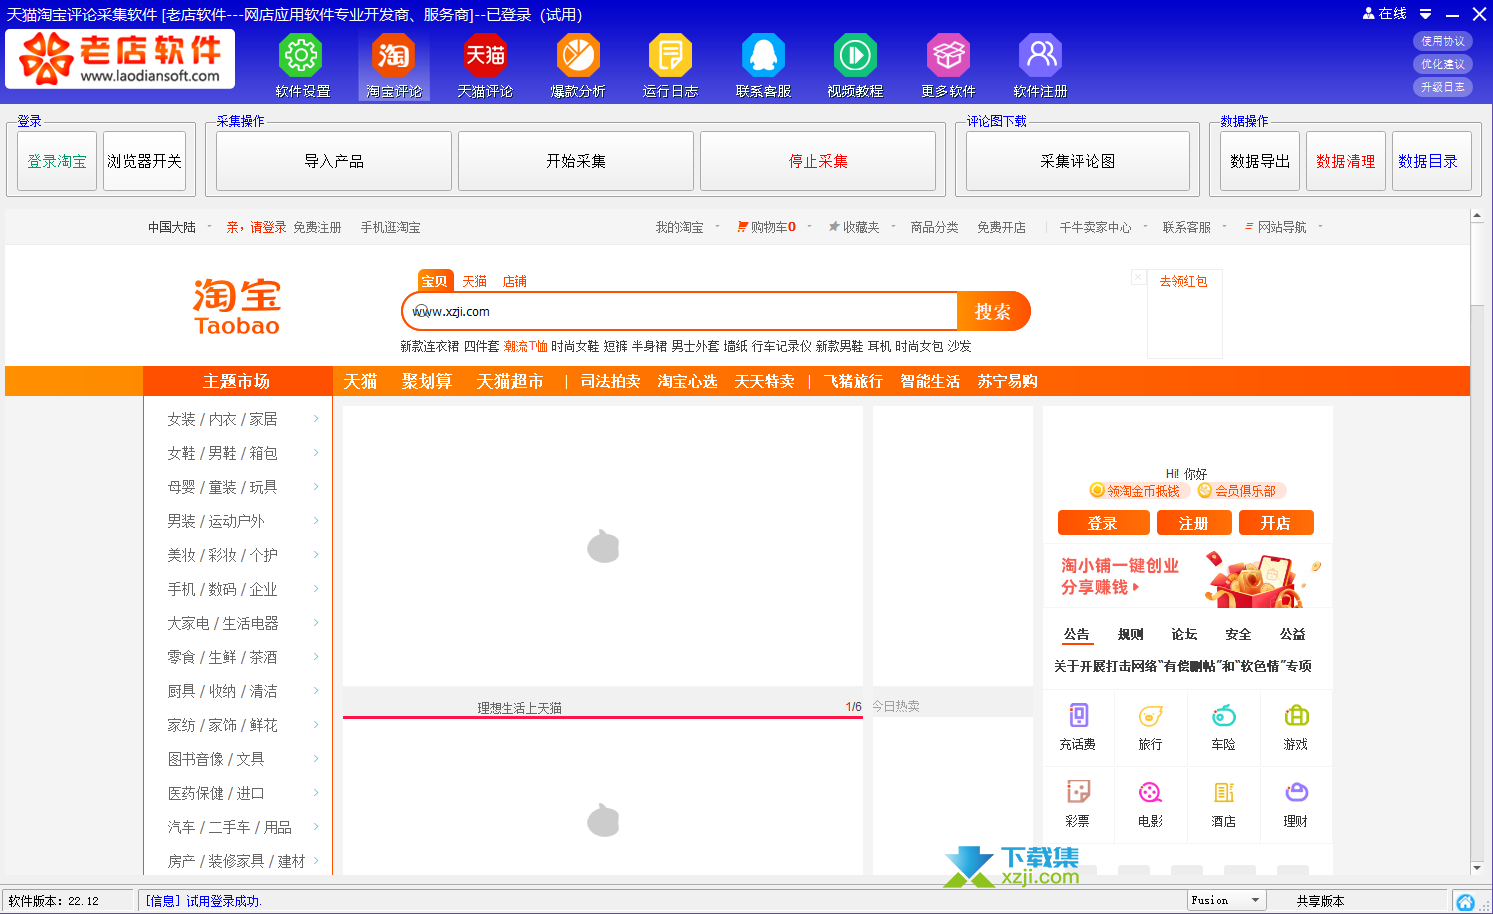Click the 软件注册 registration icon
This screenshot has width=1493, height=914.
[1040, 55]
